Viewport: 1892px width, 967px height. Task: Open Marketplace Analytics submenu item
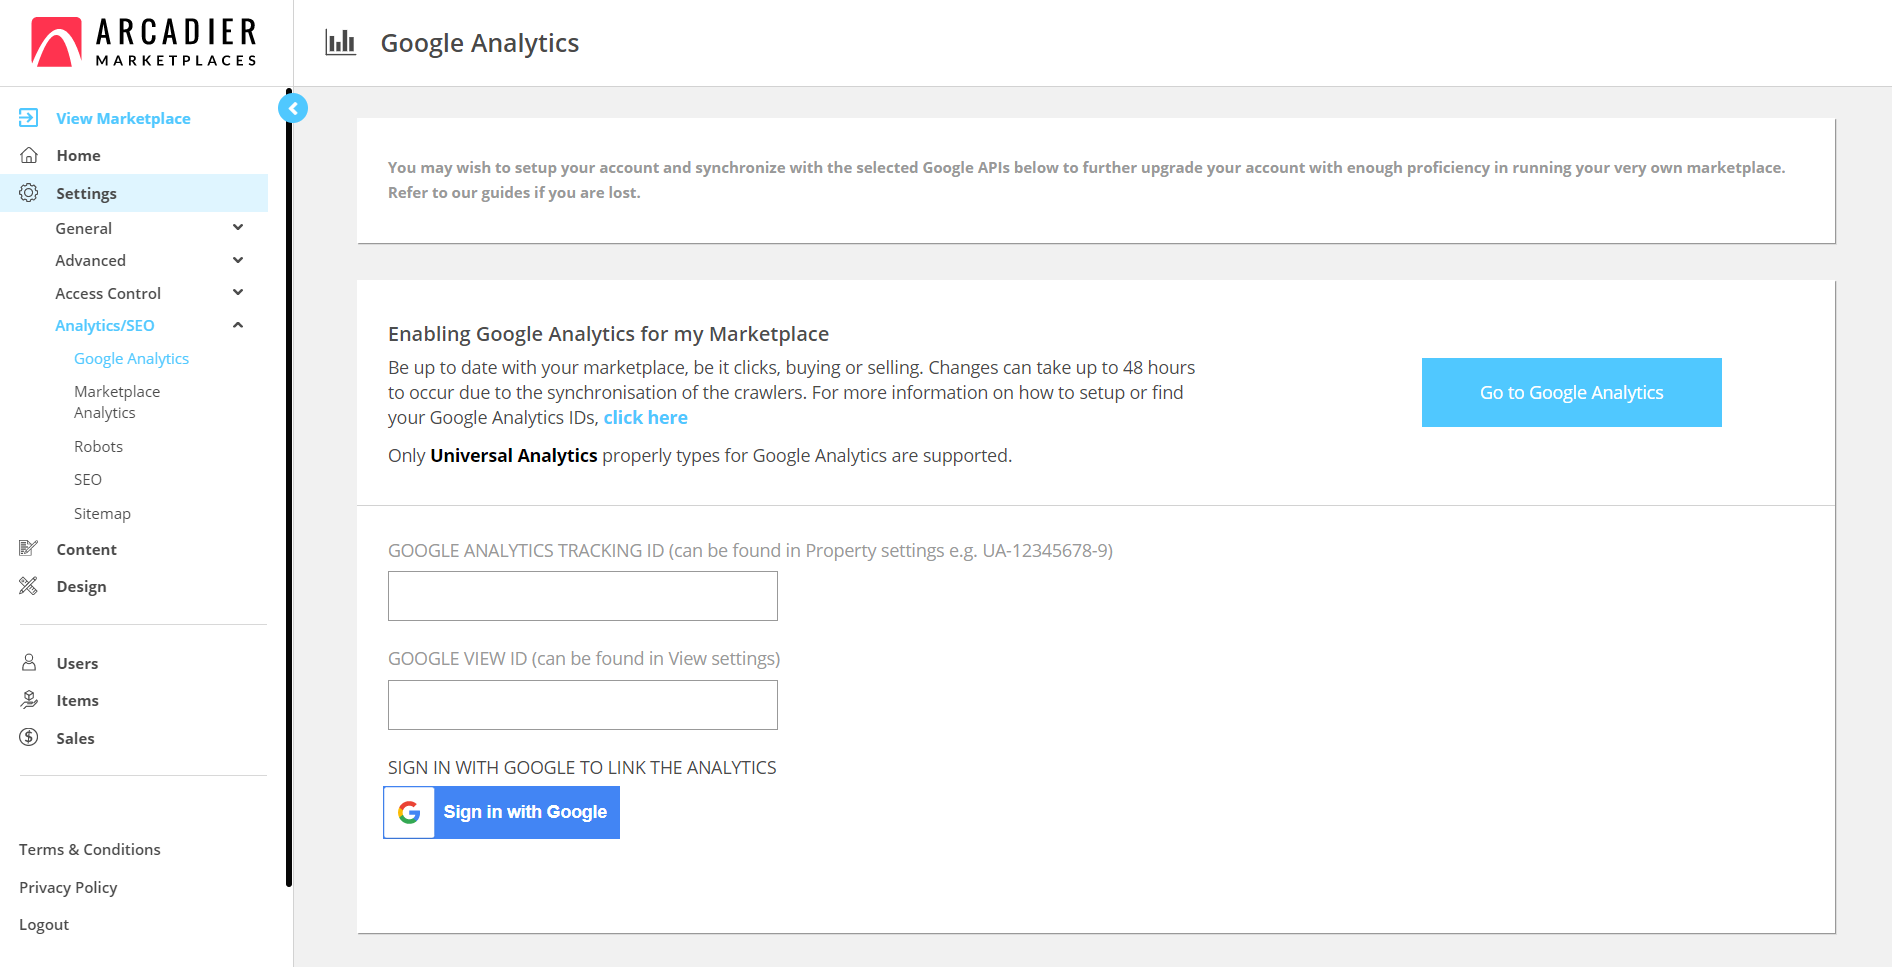point(117,402)
